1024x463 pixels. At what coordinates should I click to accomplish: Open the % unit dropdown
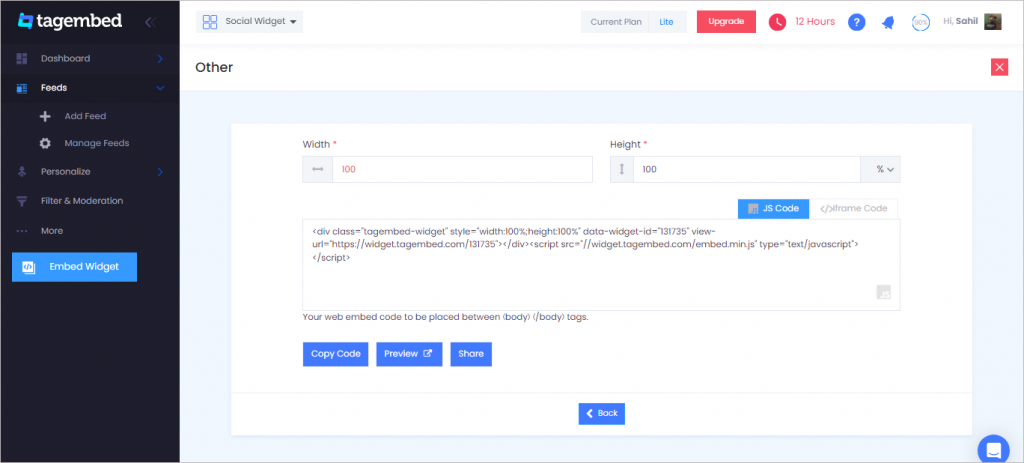(880, 169)
